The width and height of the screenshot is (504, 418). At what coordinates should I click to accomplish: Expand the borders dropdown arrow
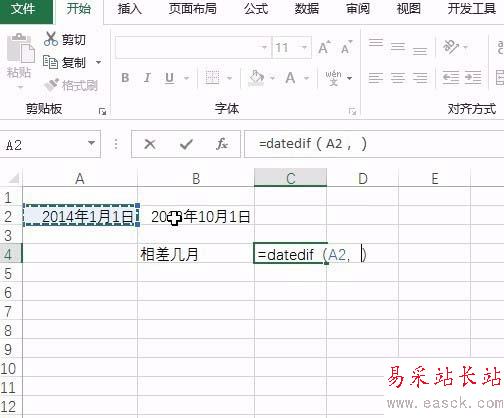point(230,79)
